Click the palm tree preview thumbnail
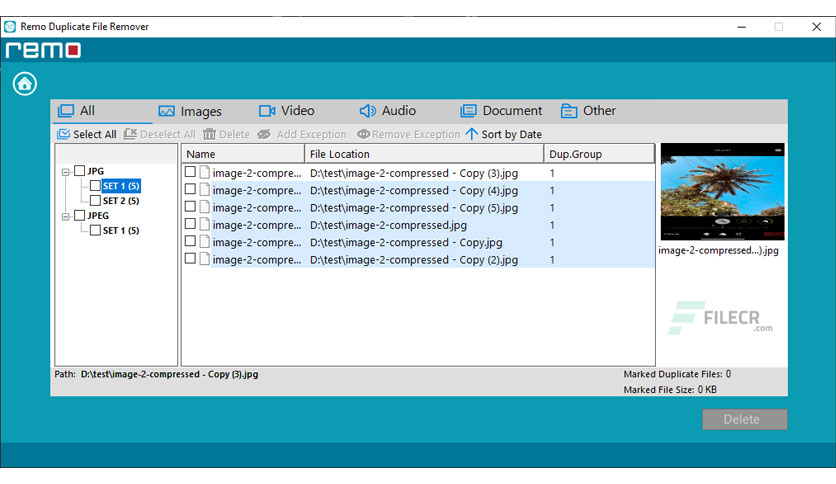836x484 pixels. pyautogui.click(x=722, y=191)
